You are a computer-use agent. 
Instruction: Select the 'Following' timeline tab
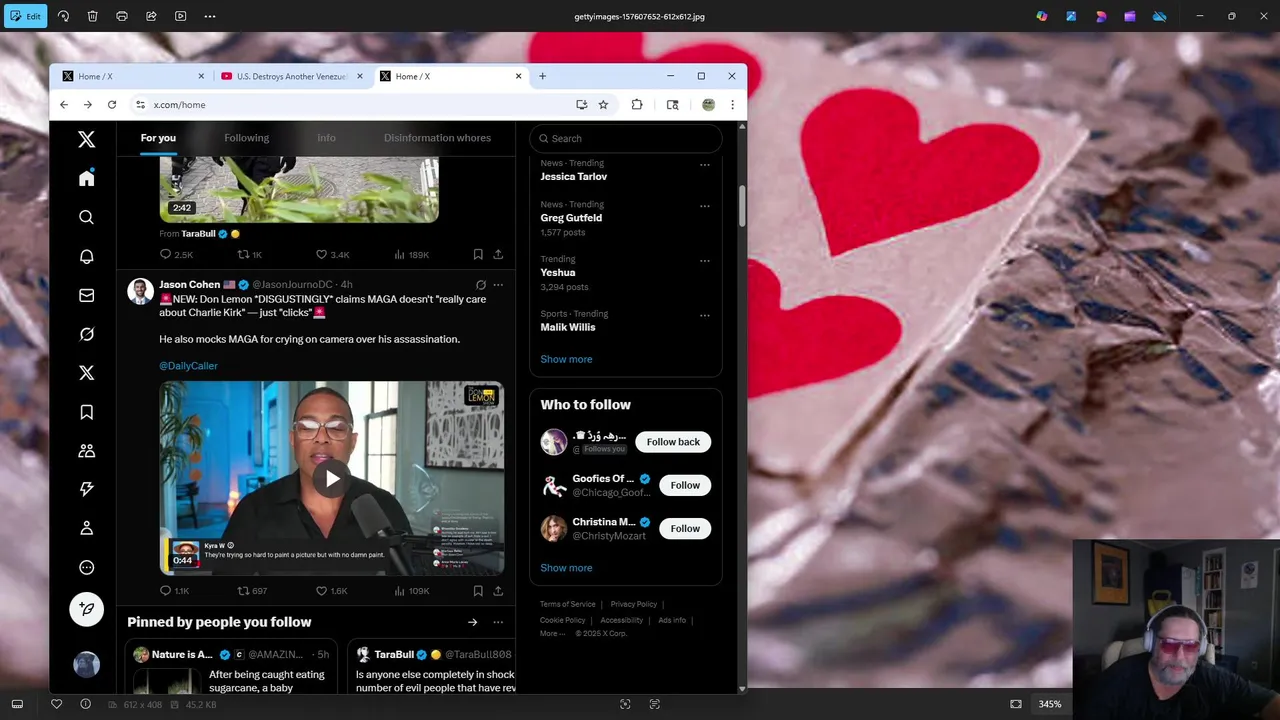(x=246, y=138)
